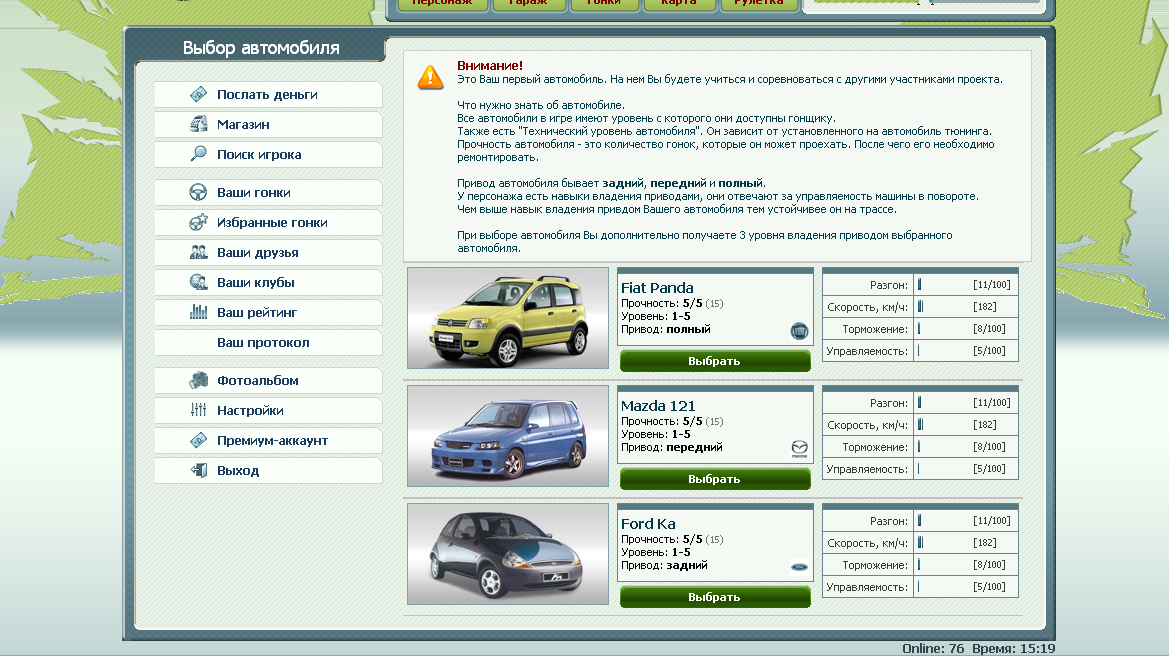Click the camera icon for Фотоальбом
Image resolution: width=1169 pixels, height=656 pixels.
point(198,381)
